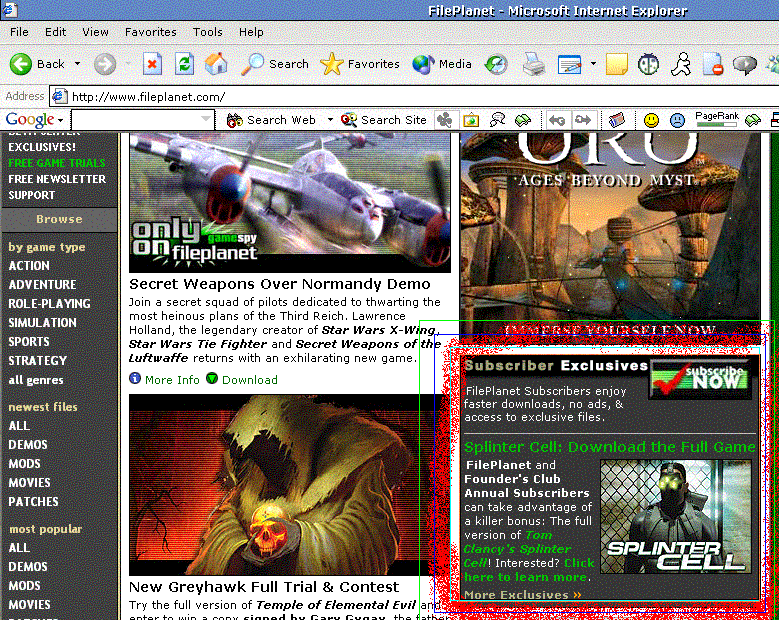Open Secret Weapons Over Normandy Demo headline
This screenshot has height=620, width=779.
tap(280, 284)
